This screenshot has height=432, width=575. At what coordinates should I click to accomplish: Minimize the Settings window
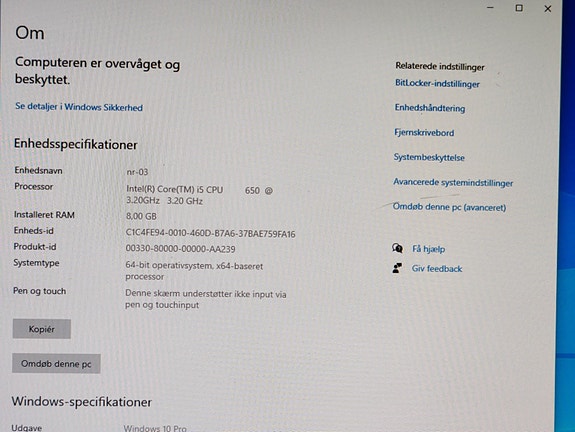[490, 8]
